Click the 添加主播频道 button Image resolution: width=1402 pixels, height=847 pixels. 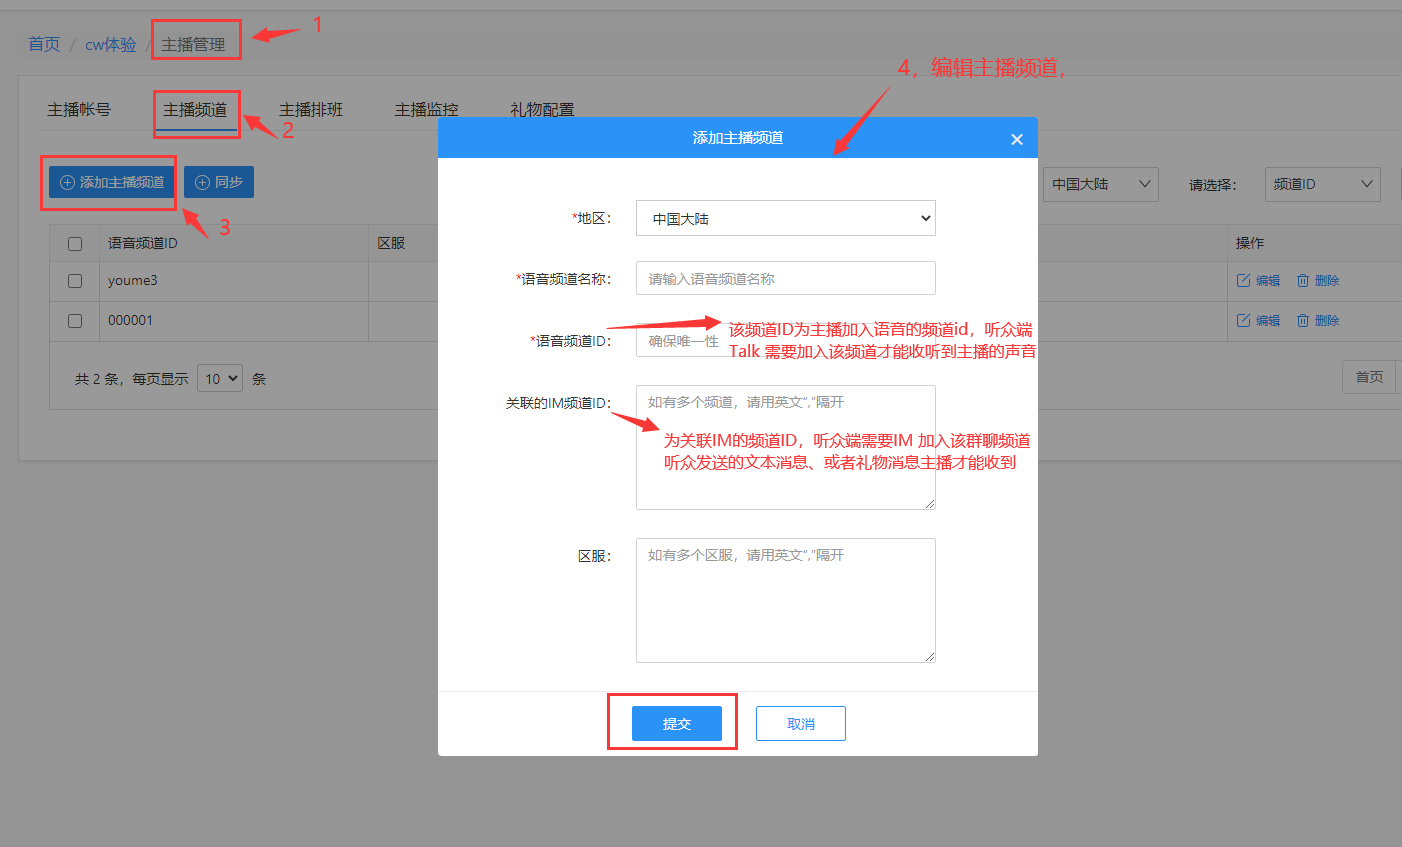(x=112, y=182)
